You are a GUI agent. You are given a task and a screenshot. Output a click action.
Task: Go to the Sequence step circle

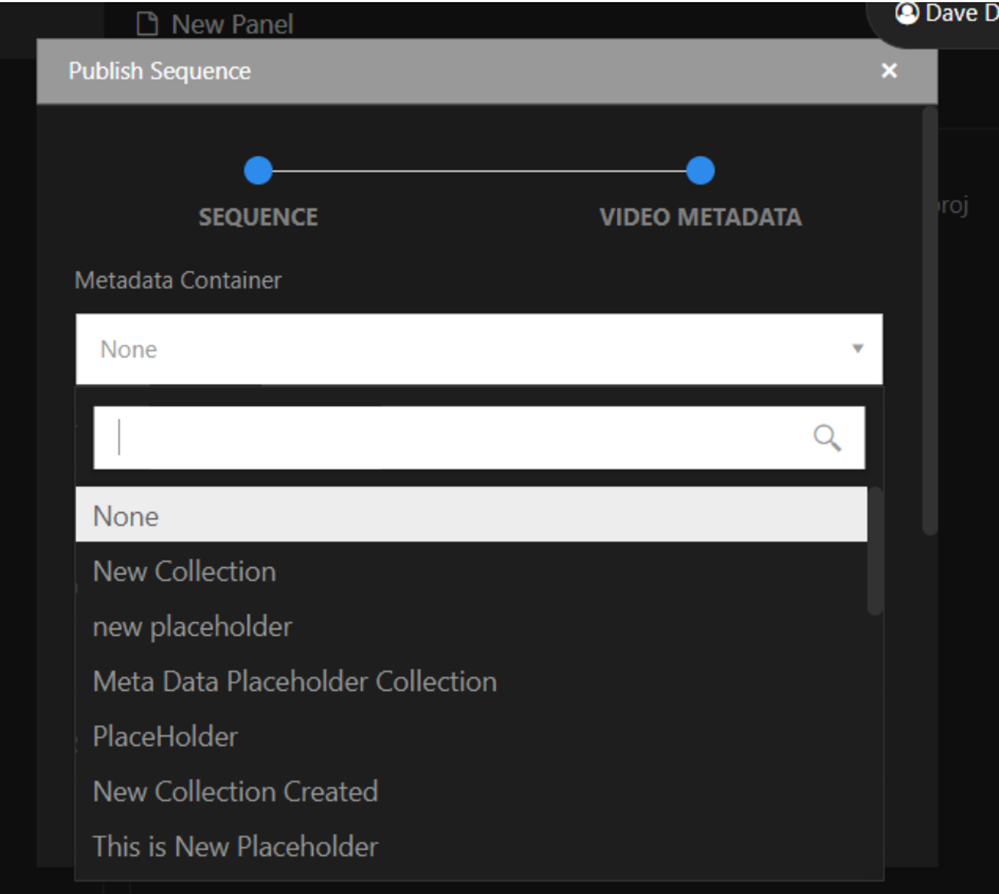[x=258, y=171]
